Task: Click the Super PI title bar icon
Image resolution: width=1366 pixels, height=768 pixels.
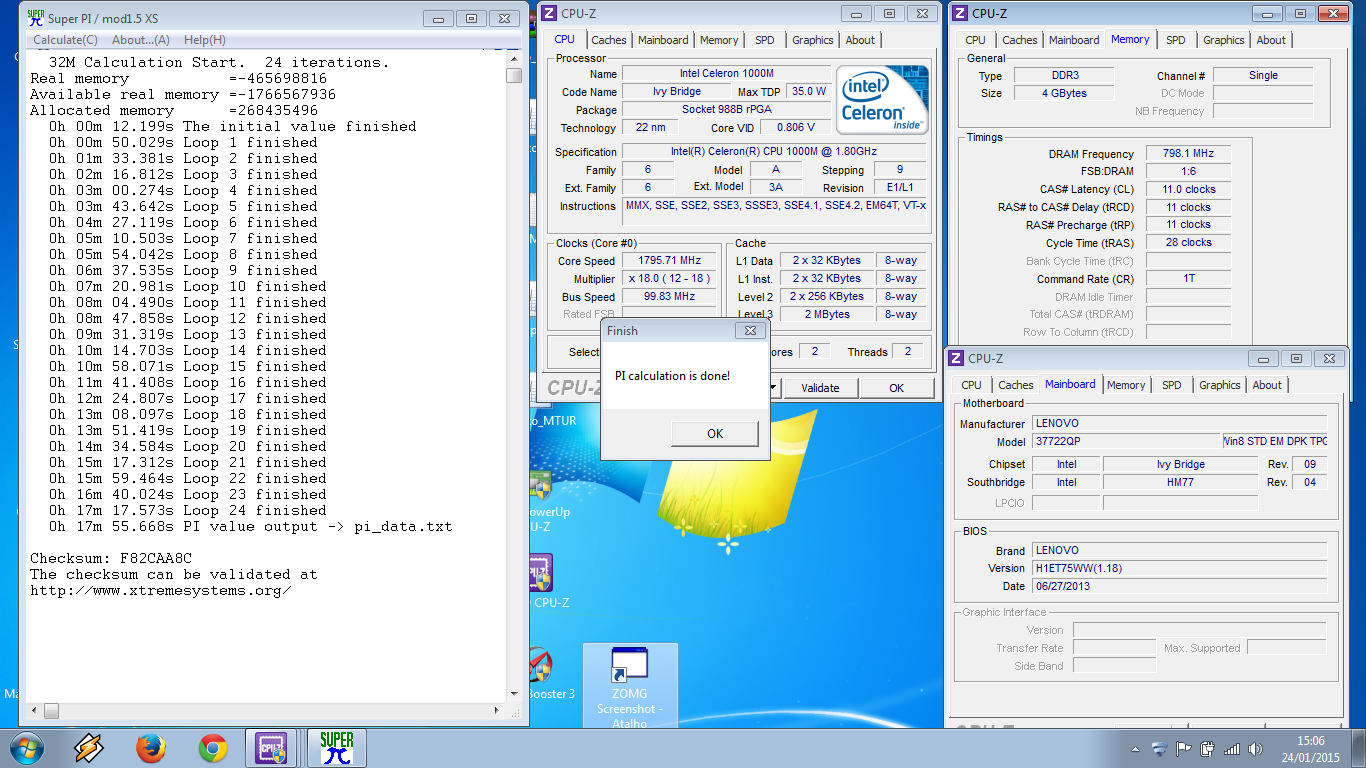Action: [x=36, y=17]
